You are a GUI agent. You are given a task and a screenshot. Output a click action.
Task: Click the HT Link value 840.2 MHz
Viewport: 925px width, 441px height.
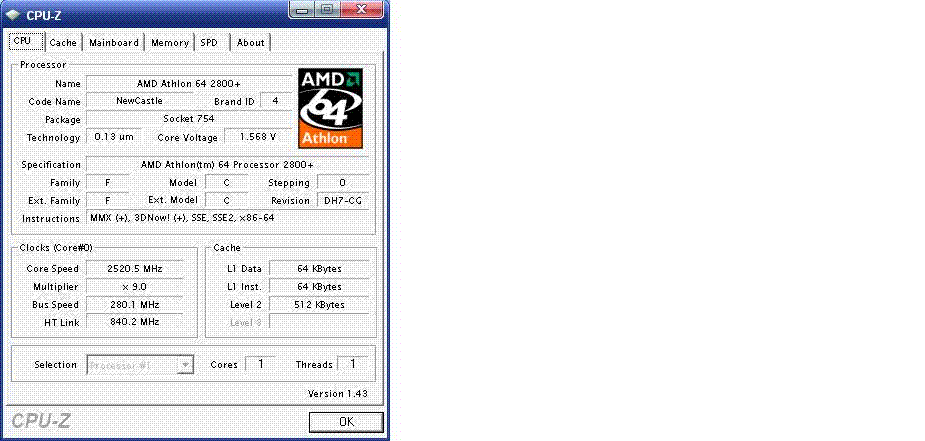pos(135,322)
